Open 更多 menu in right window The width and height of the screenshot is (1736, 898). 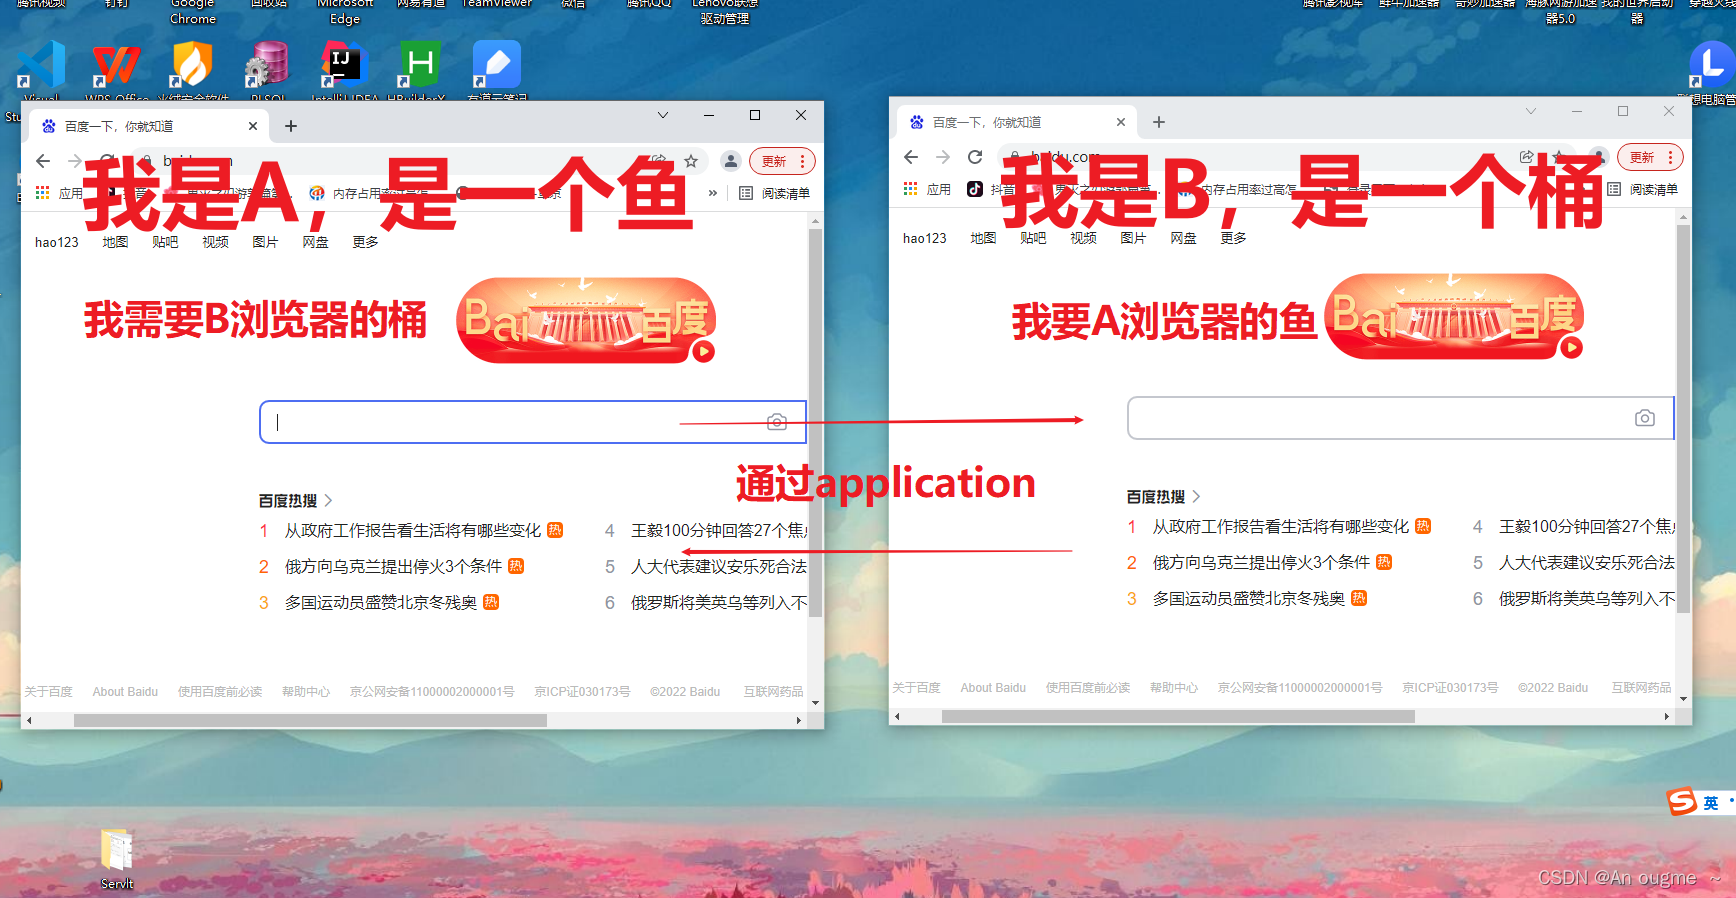click(x=1233, y=238)
